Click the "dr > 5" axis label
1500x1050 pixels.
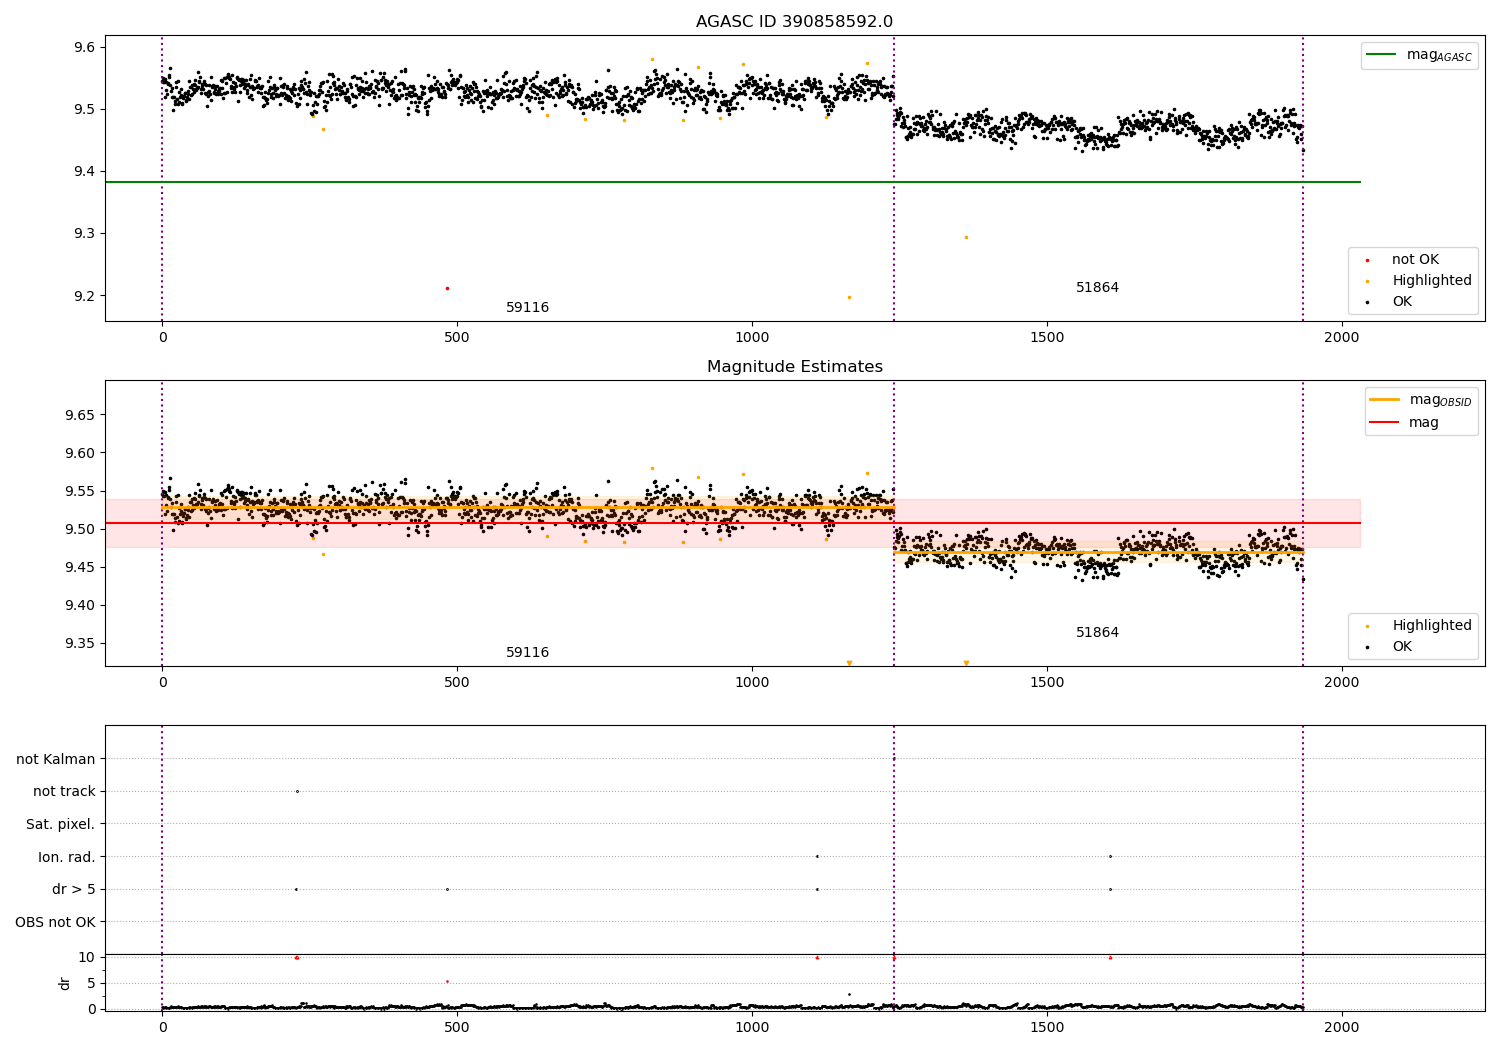(74, 890)
